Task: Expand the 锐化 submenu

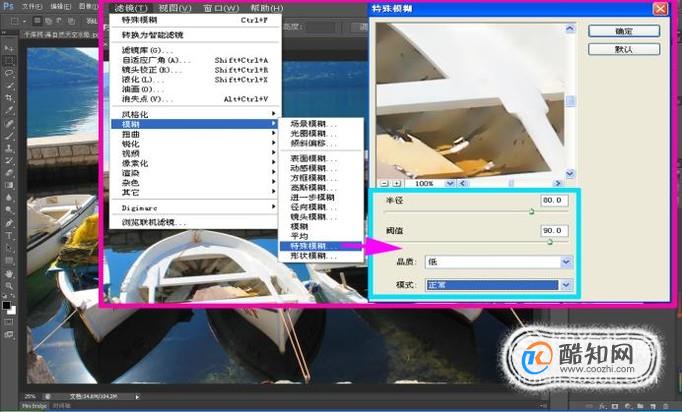Action: point(195,144)
